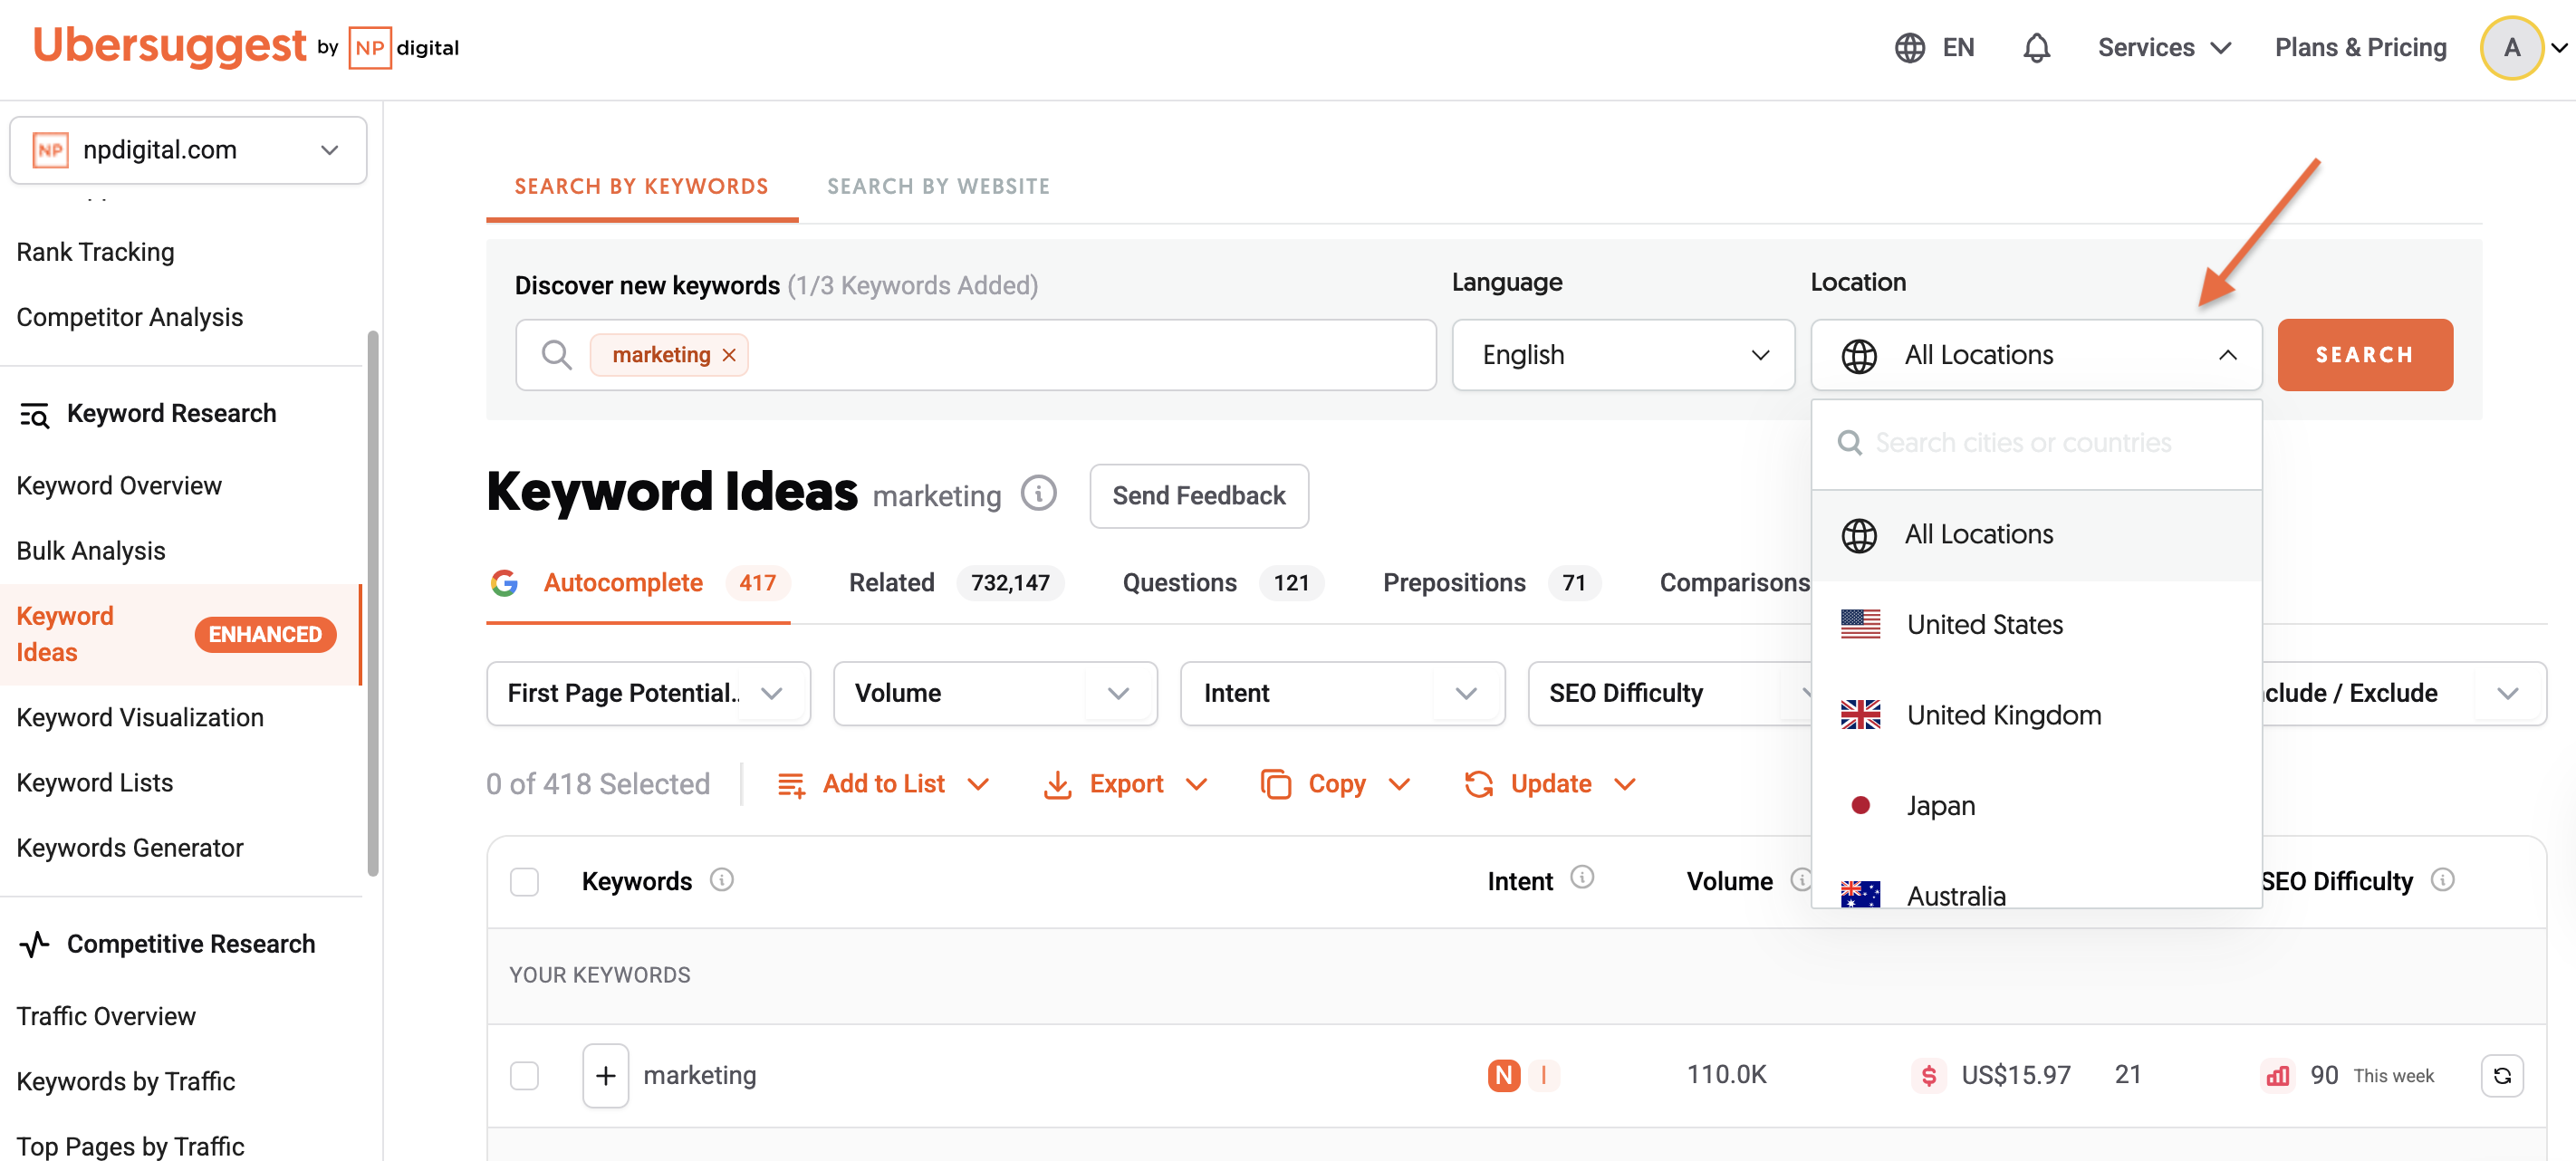The image size is (2576, 1161).
Task: Switch to Search by Website tab
Action: 938,187
